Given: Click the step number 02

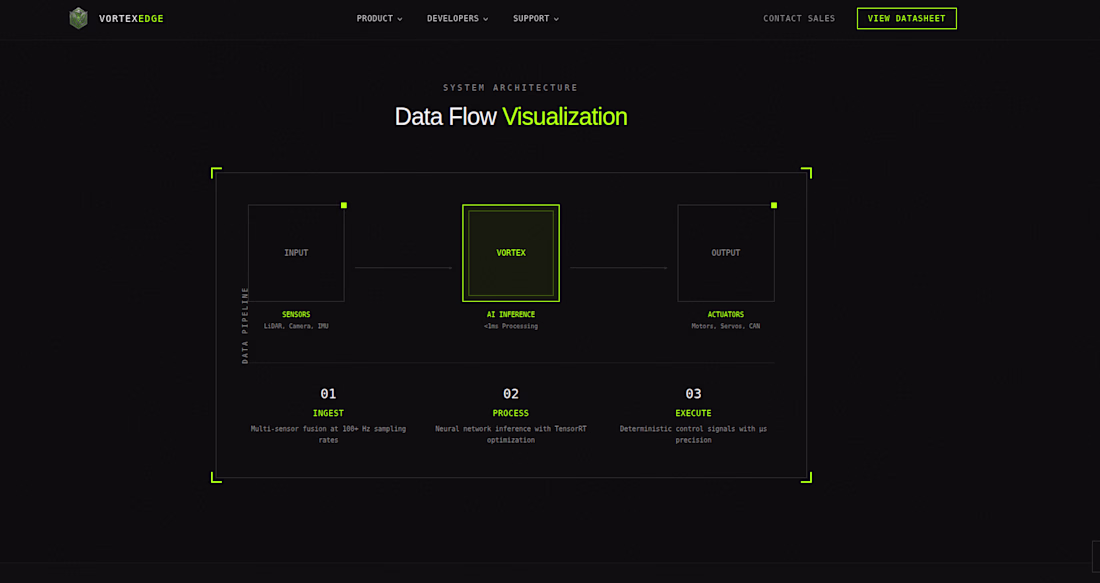Looking at the screenshot, I should click(x=511, y=394).
